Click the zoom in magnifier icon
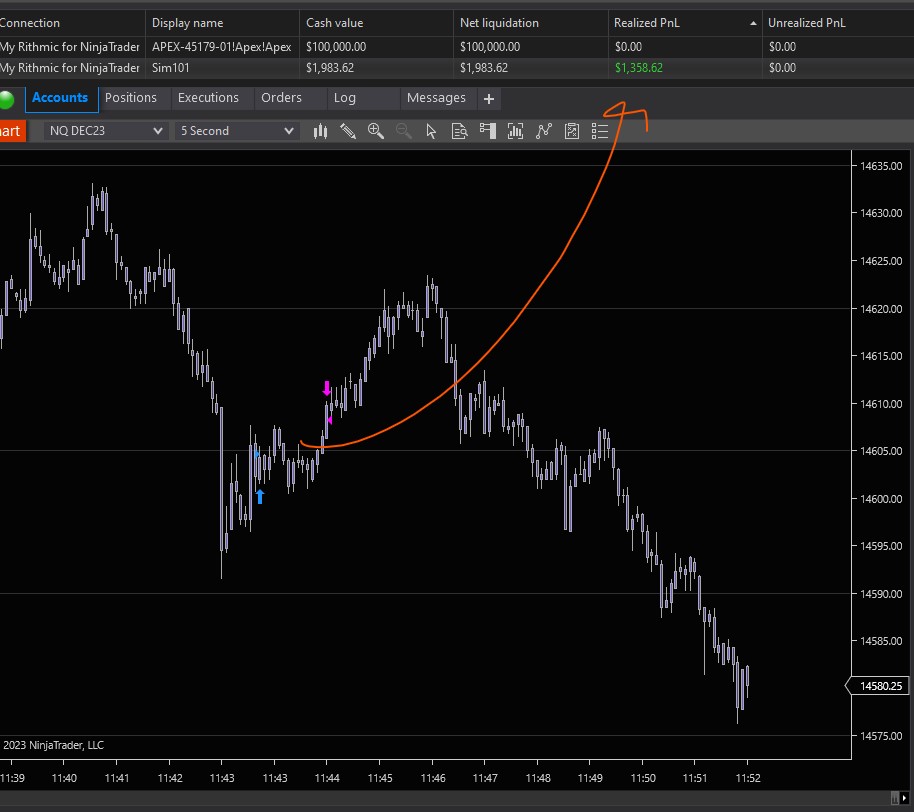Image resolution: width=914 pixels, height=812 pixels. click(x=376, y=131)
